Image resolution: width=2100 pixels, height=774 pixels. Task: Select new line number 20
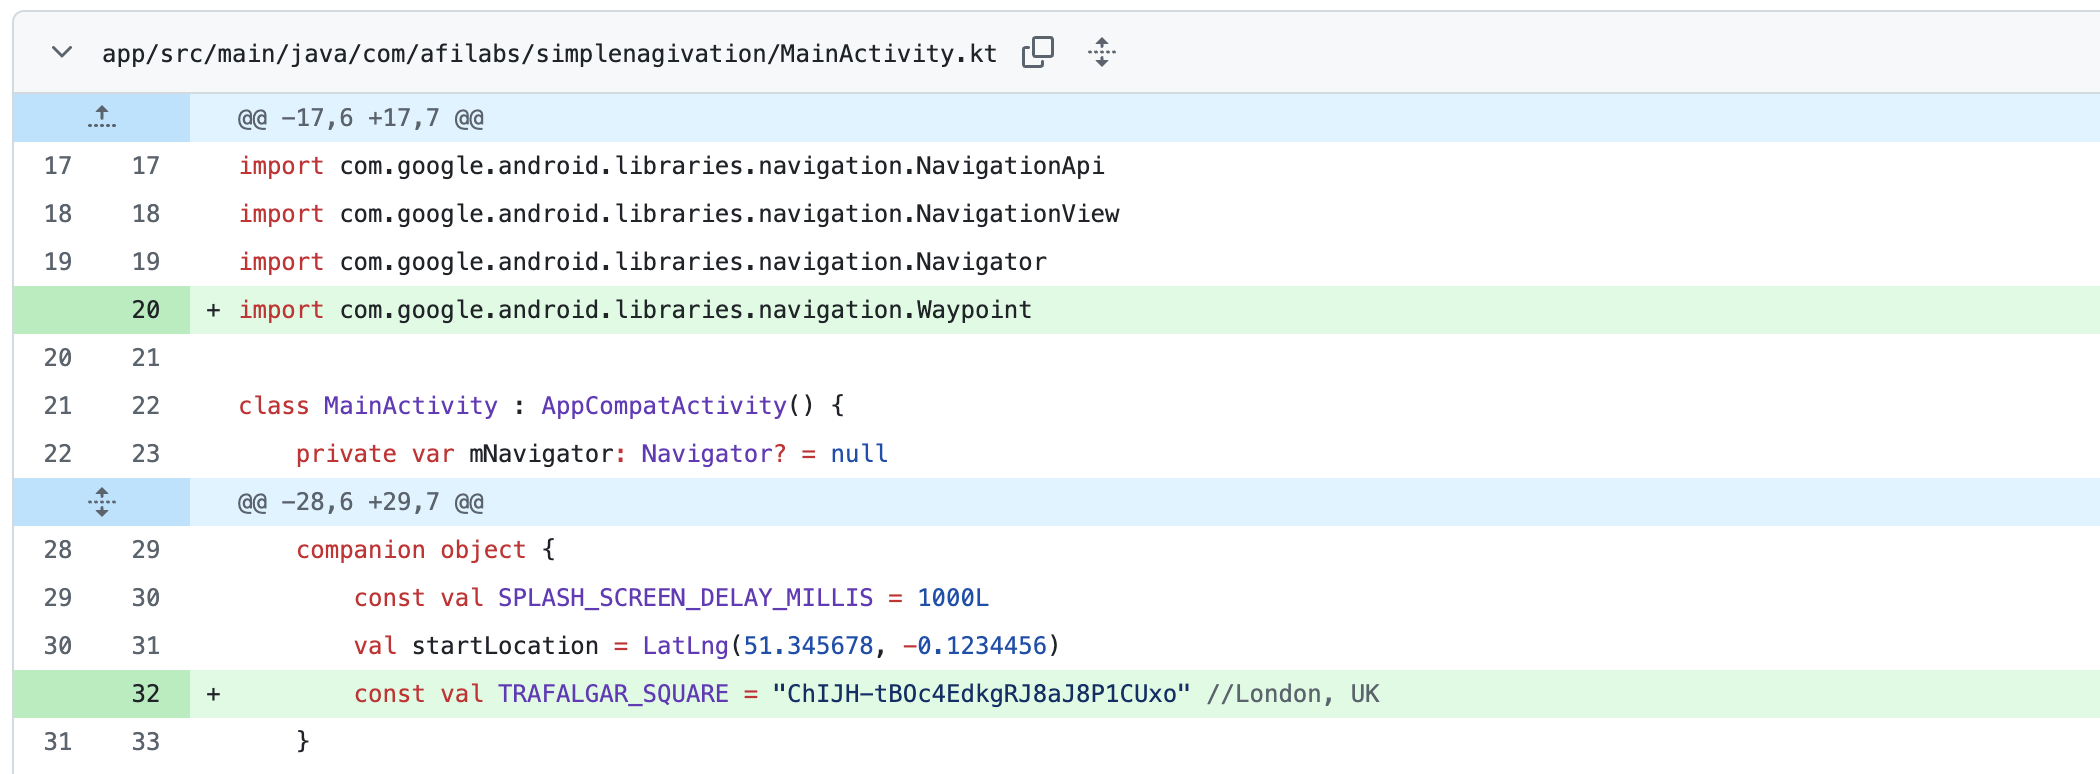click(x=146, y=310)
